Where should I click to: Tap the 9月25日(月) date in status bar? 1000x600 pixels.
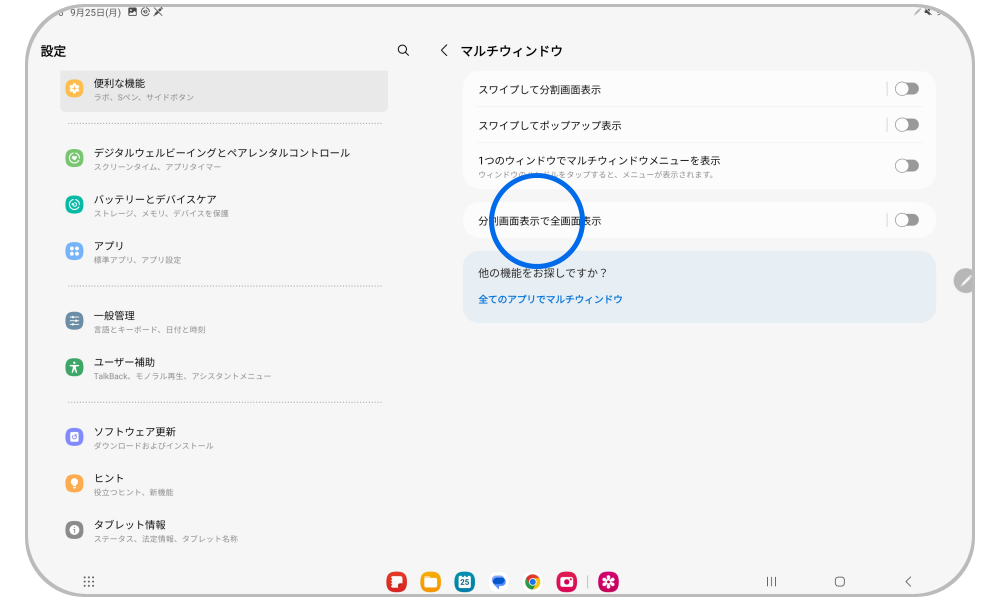(x=95, y=12)
